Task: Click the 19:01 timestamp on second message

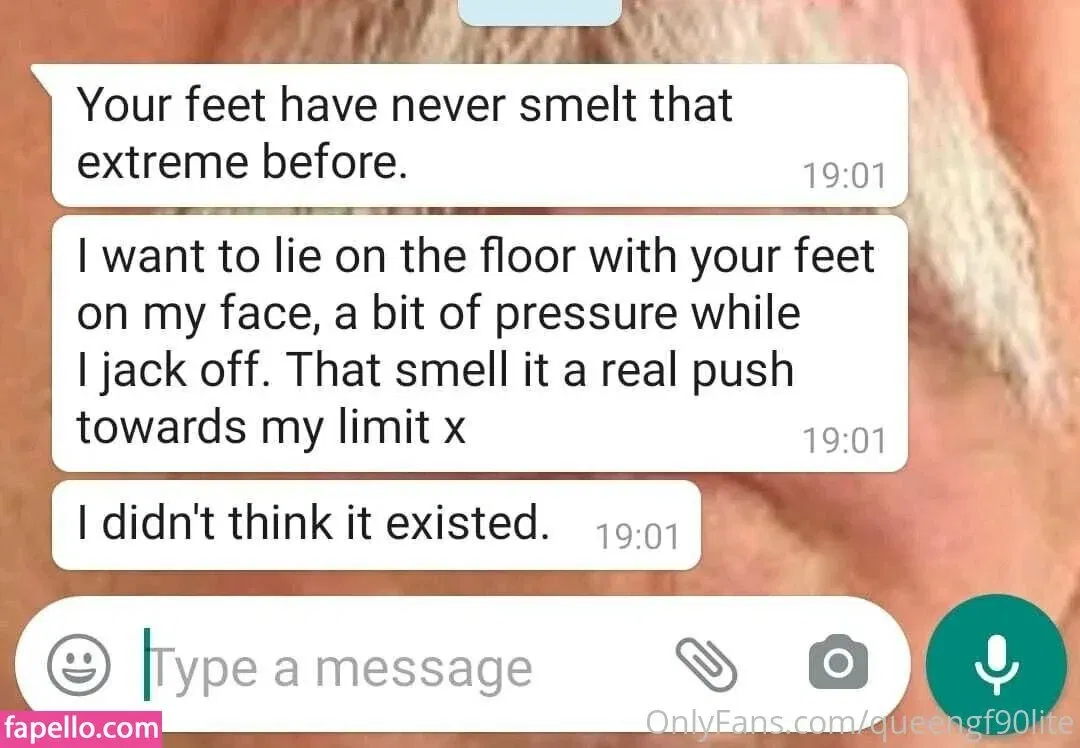Action: click(x=844, y=441)
